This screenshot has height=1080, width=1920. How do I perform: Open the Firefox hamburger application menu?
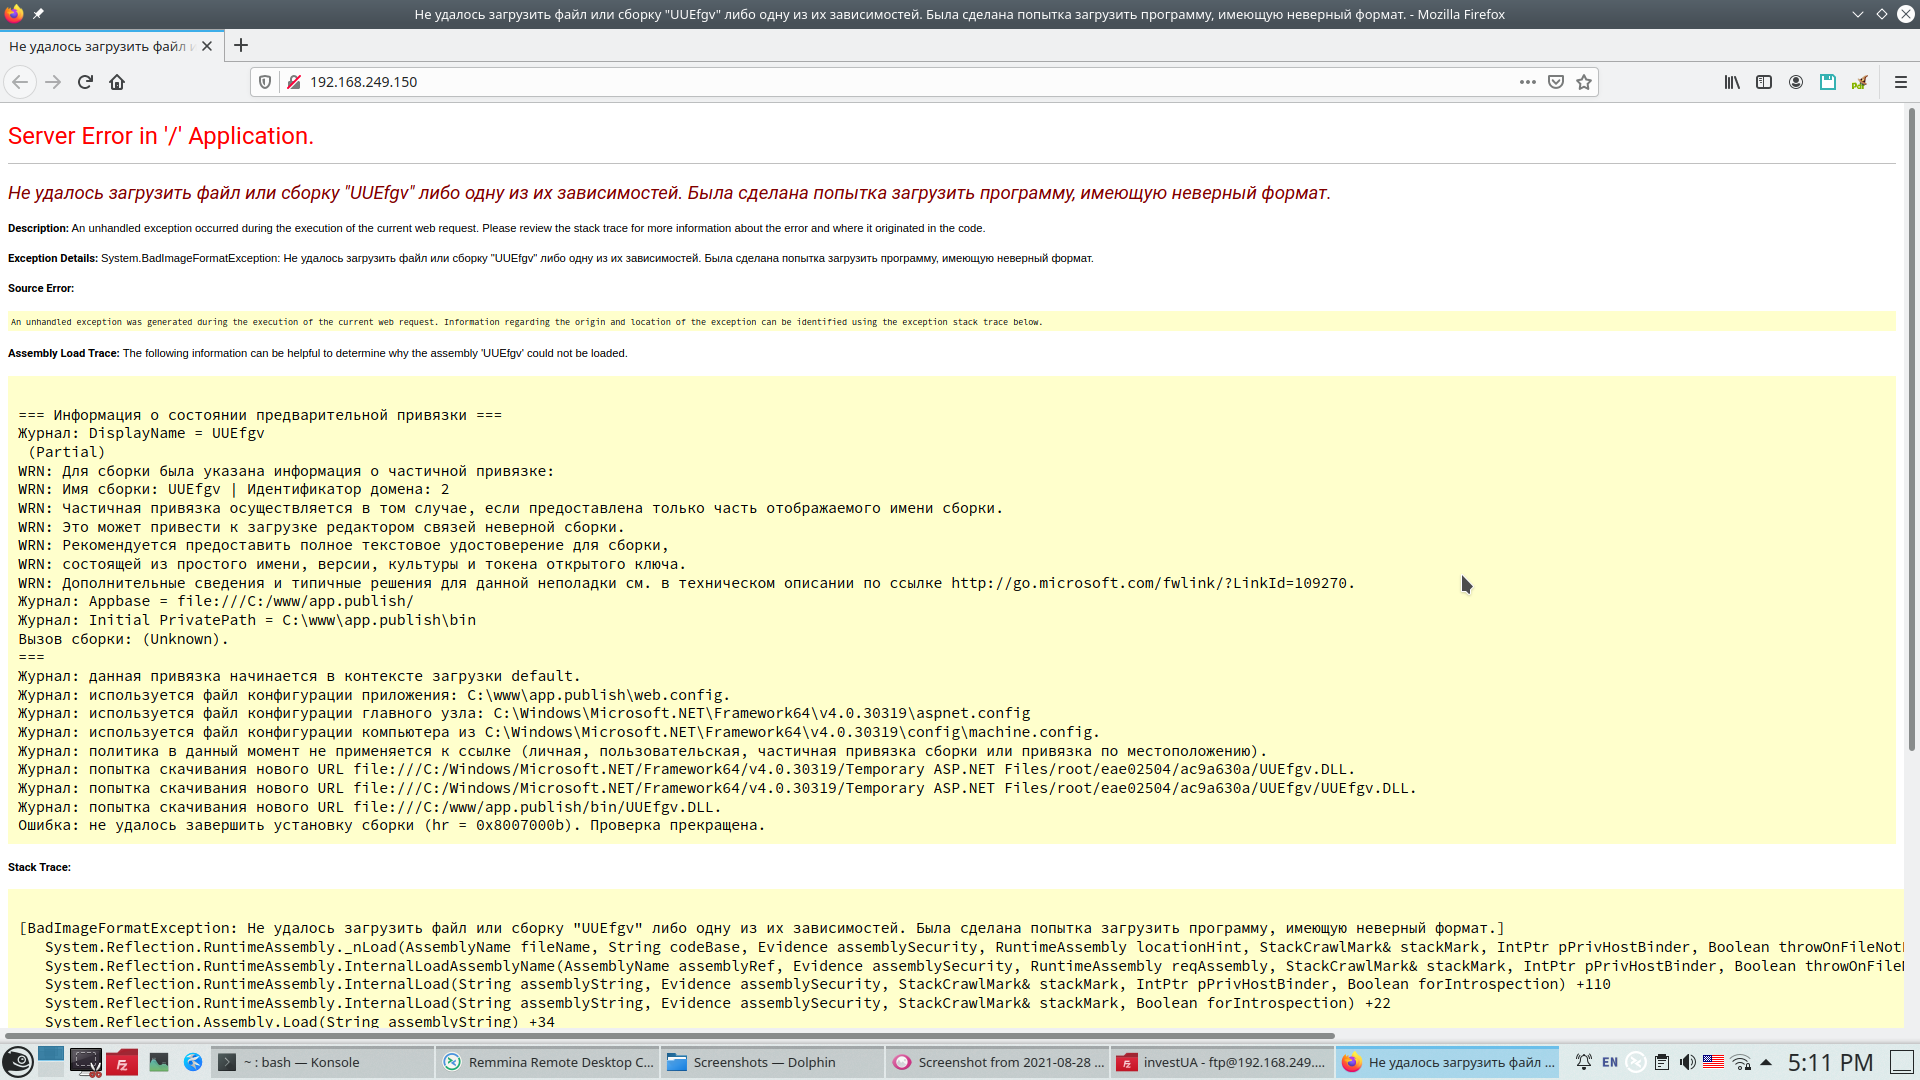pos(1901,82)
